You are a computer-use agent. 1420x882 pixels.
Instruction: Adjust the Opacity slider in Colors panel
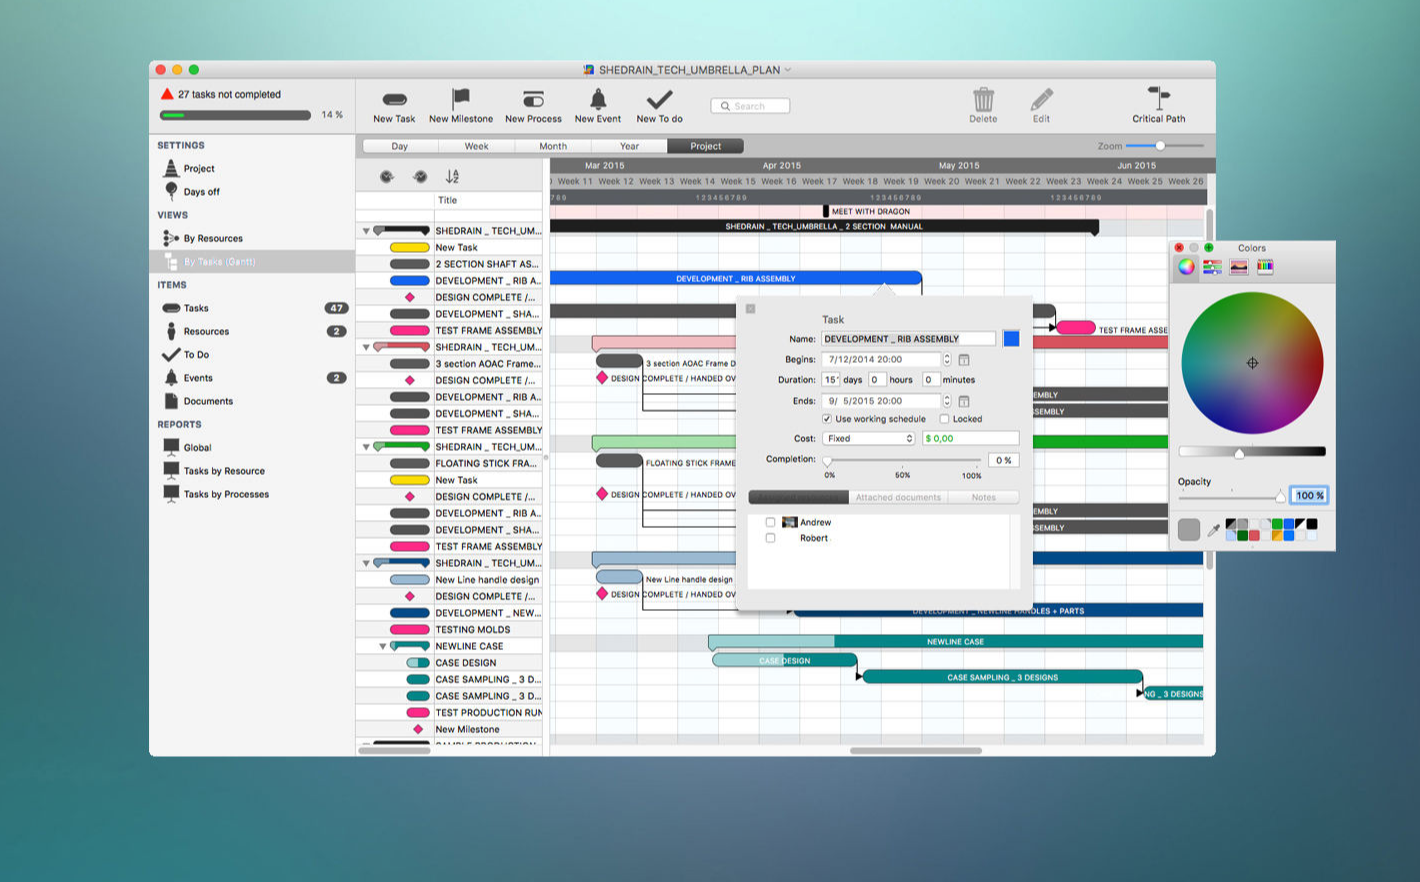tap(1232, 496)
